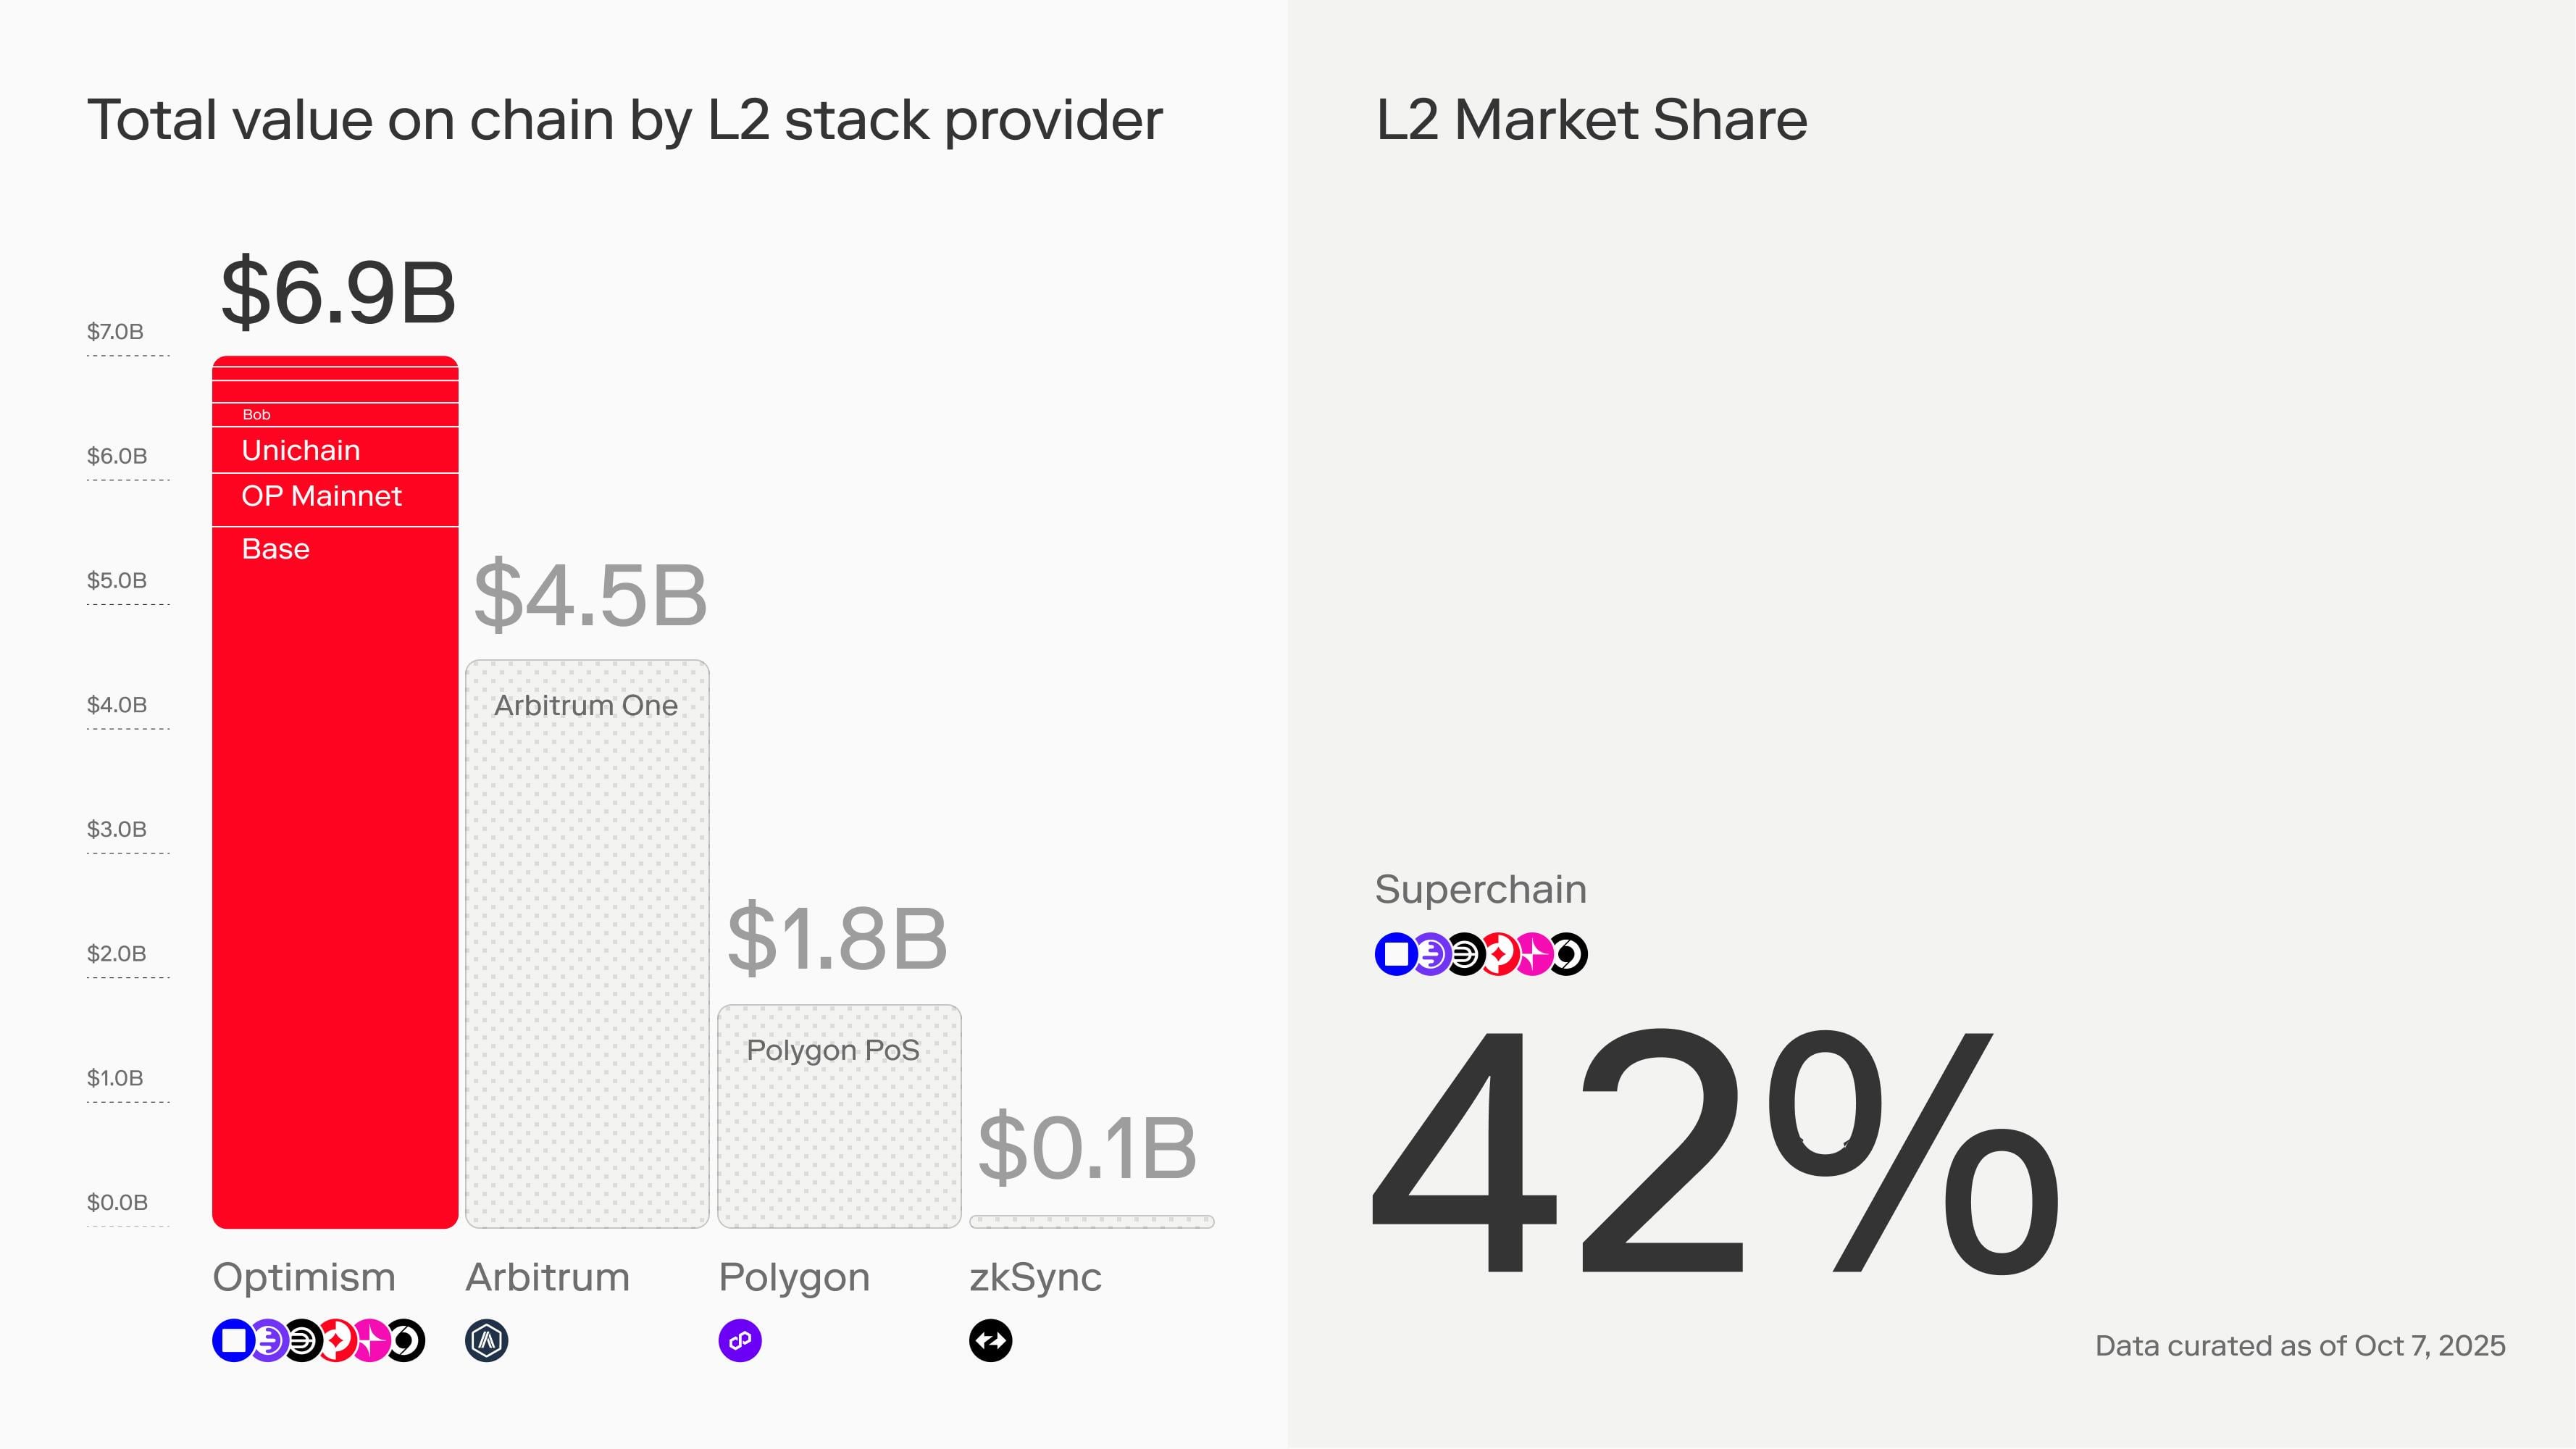2576x1449 pixels.
Task: Click the blue square logo under Superchain
Action: (x=1395, y=954)
